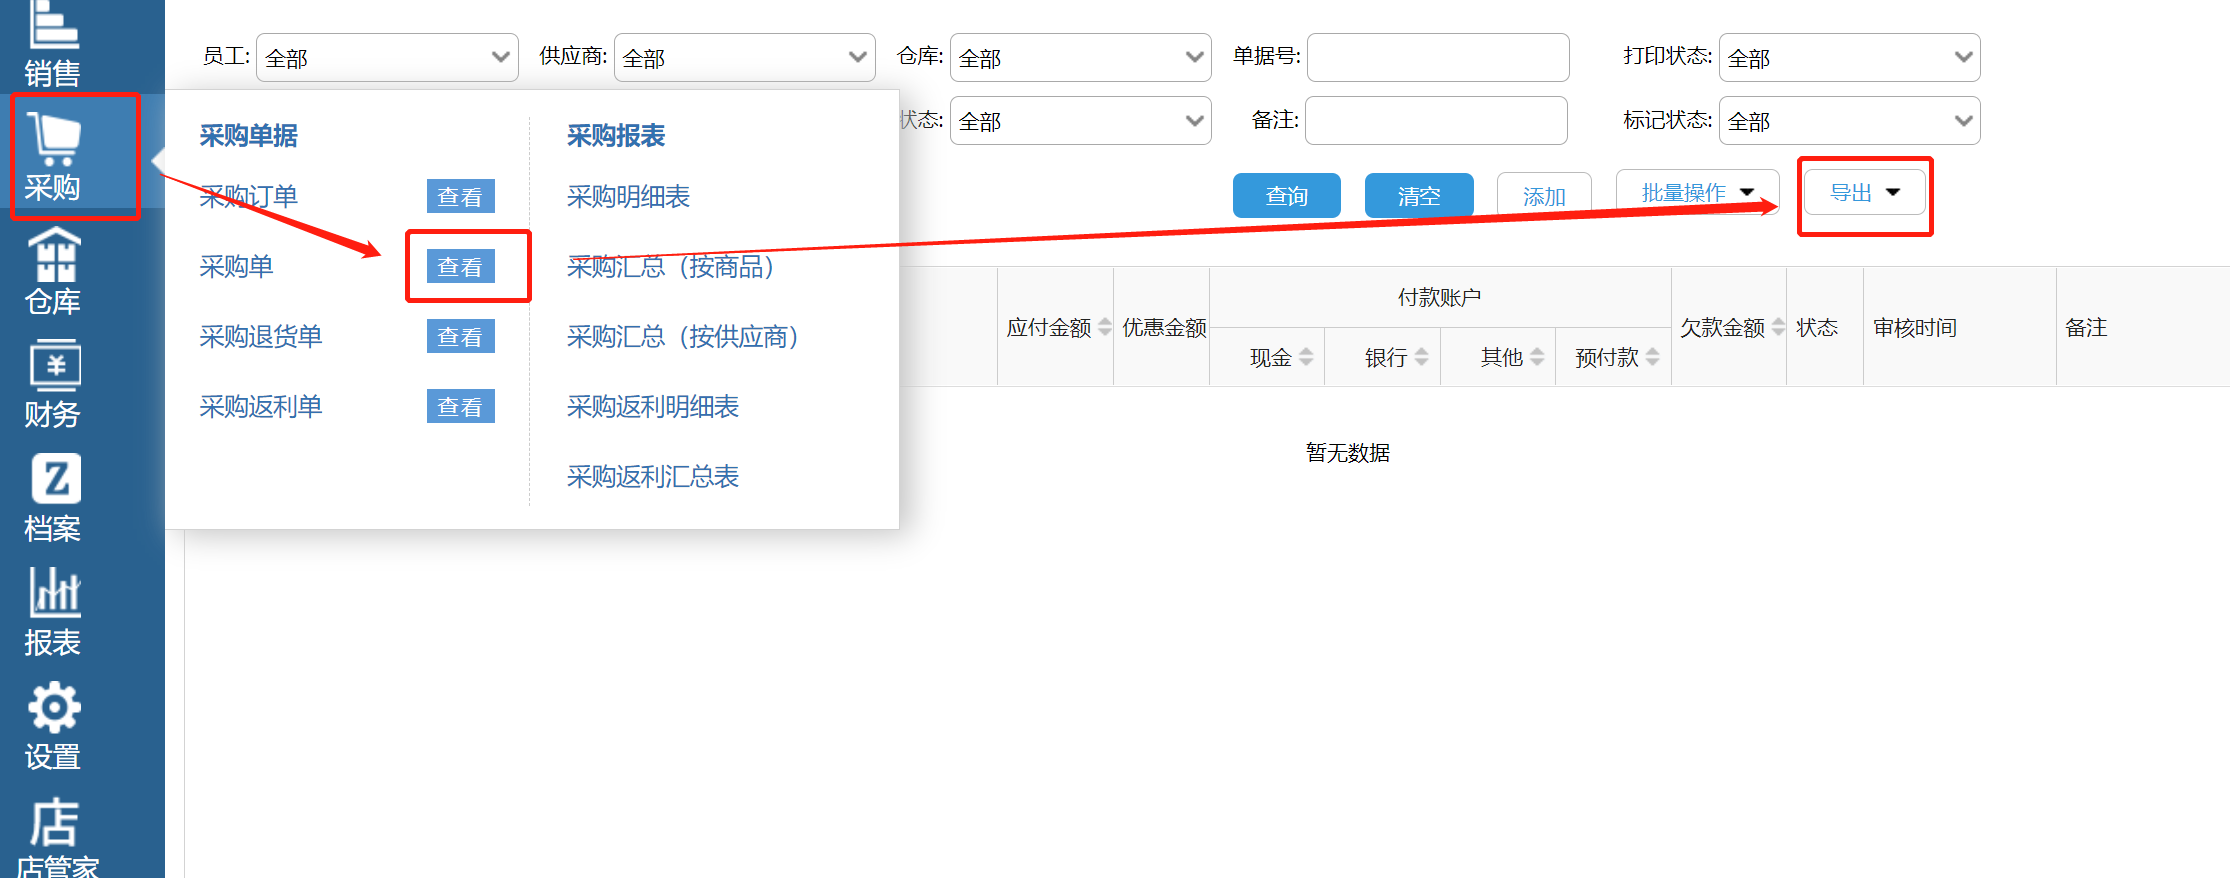Toggle sort on 现金 column
The width and height of the screenshot is (2230, 878).
[x=1306, y=357]
